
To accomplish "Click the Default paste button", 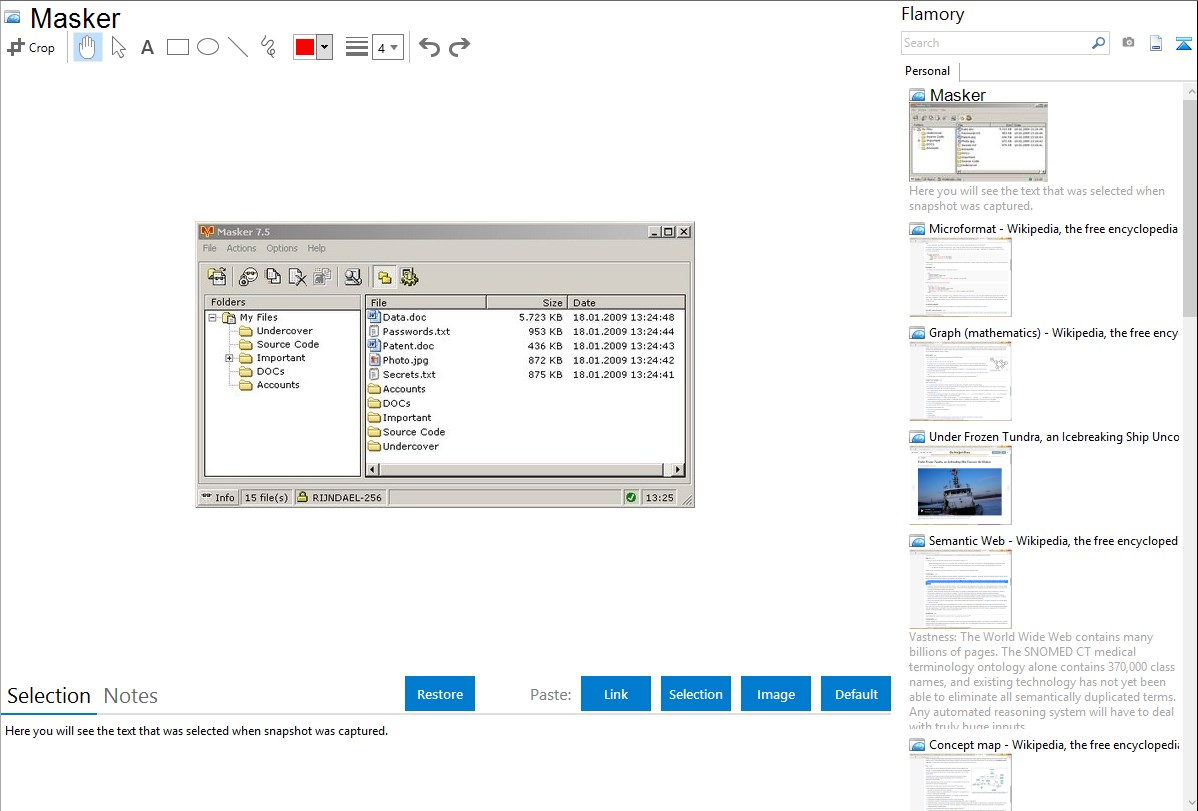I will pyautogui.click(x=856, y=694).
